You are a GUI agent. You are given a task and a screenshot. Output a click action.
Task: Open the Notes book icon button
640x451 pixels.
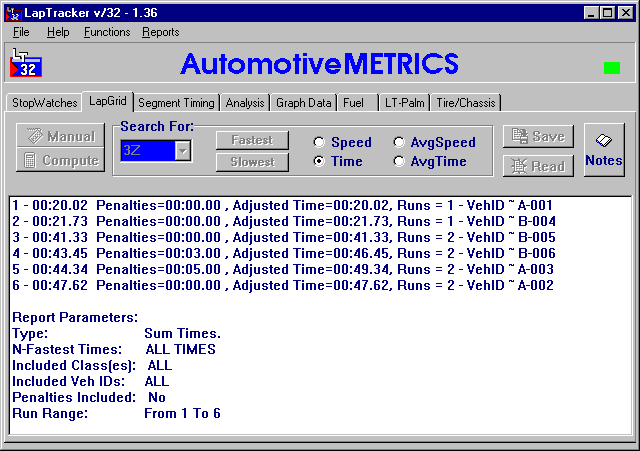(604, 150)
